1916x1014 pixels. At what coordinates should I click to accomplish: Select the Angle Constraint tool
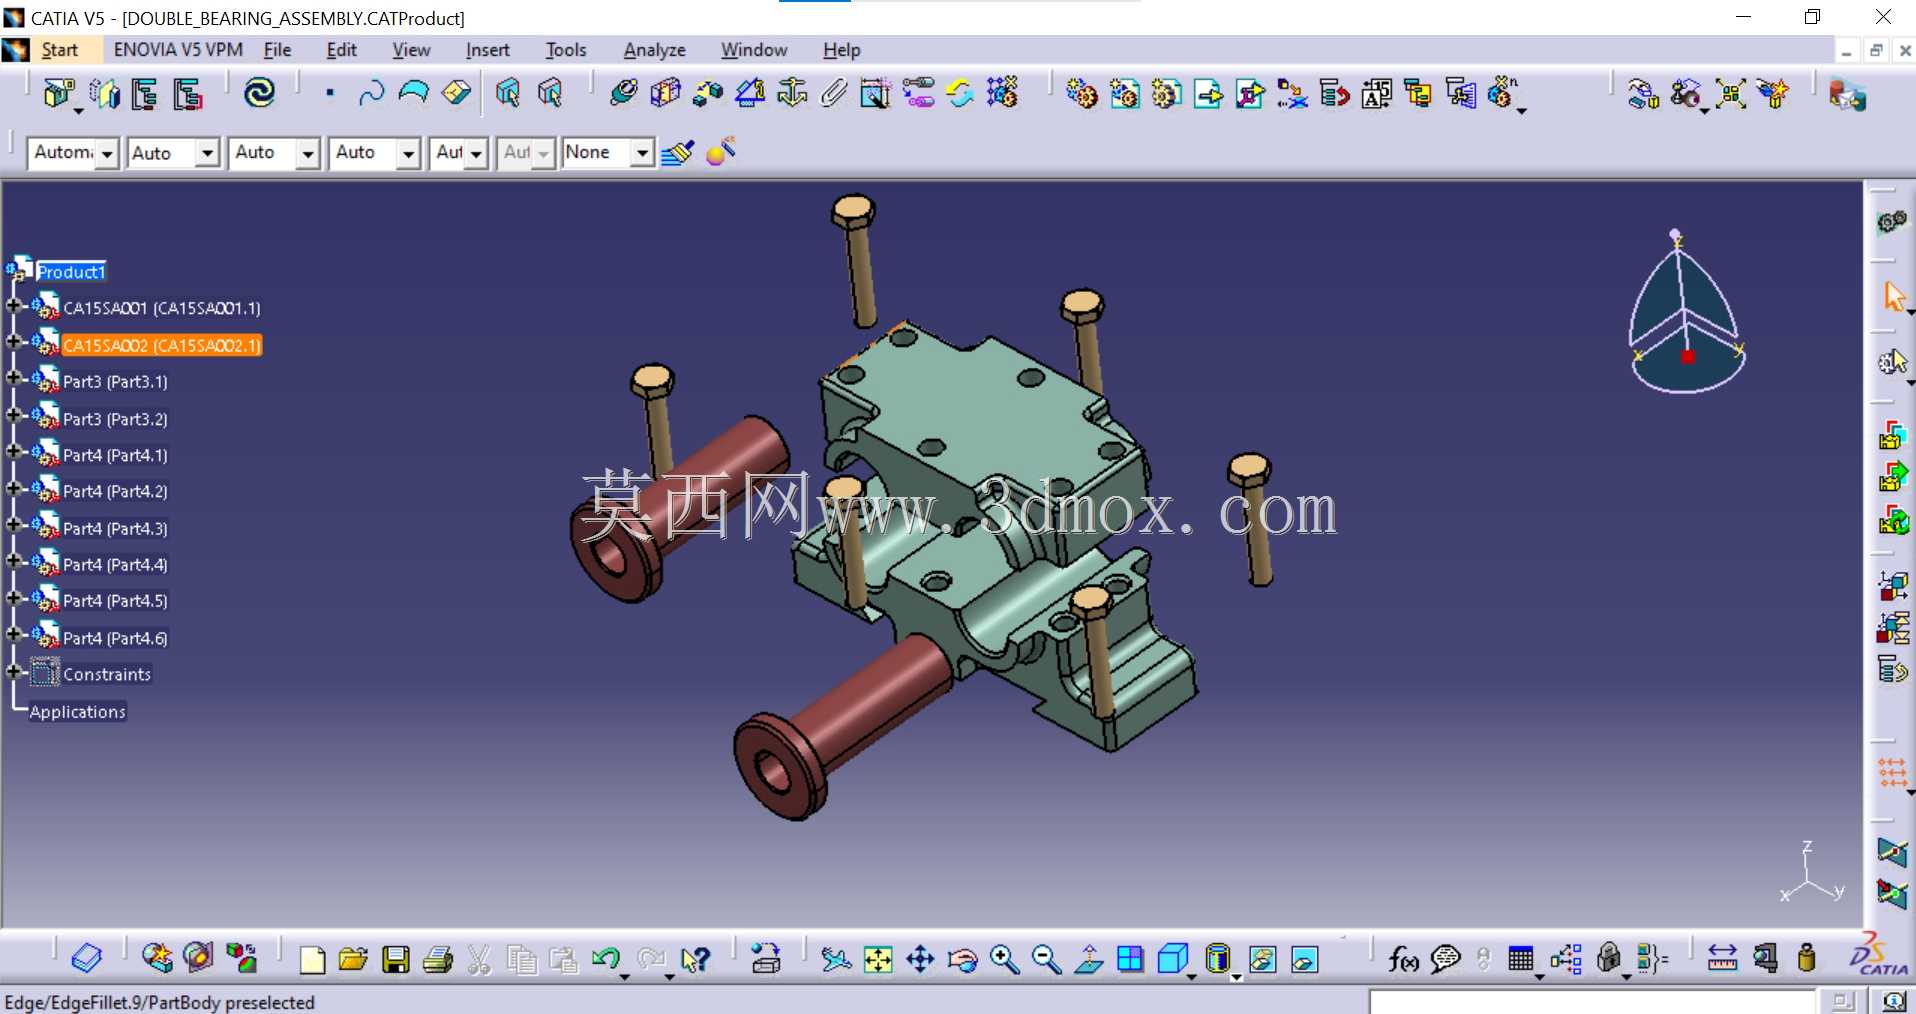(x=749, y=93)
